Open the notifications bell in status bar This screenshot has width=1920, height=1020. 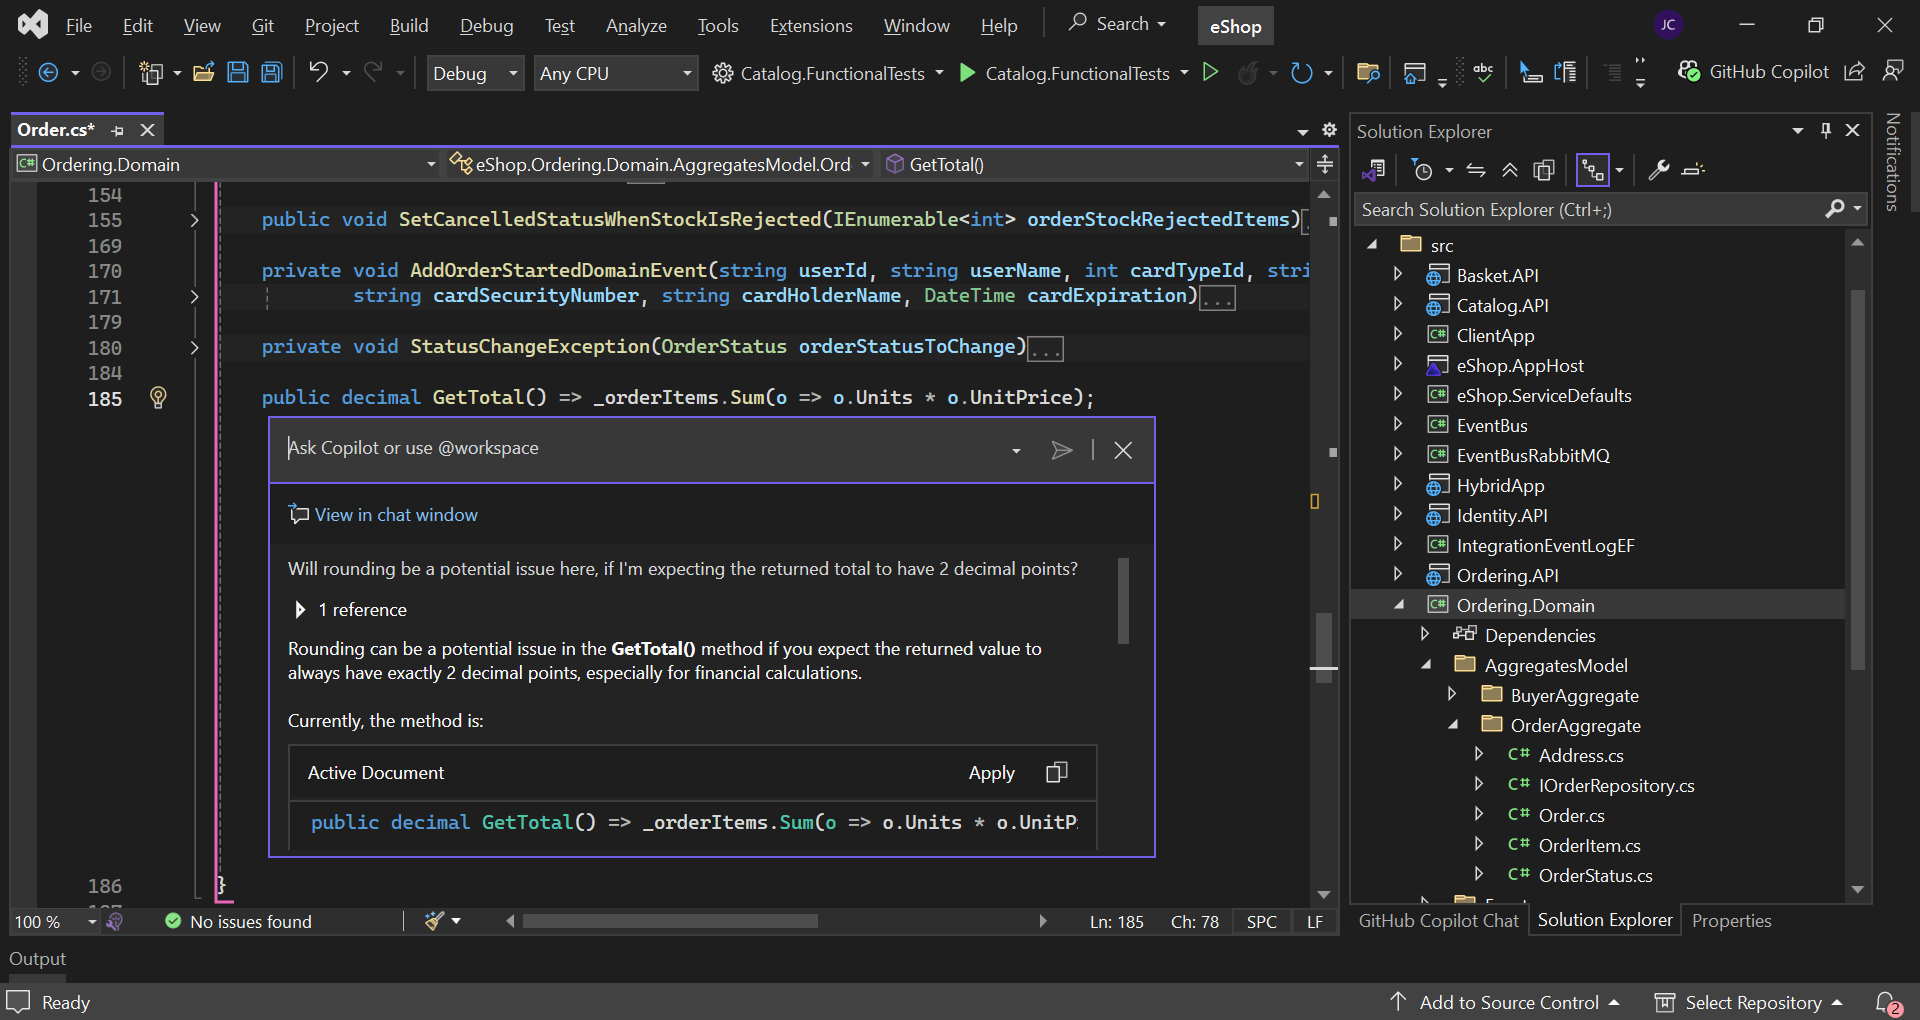pos(1887,1002)
